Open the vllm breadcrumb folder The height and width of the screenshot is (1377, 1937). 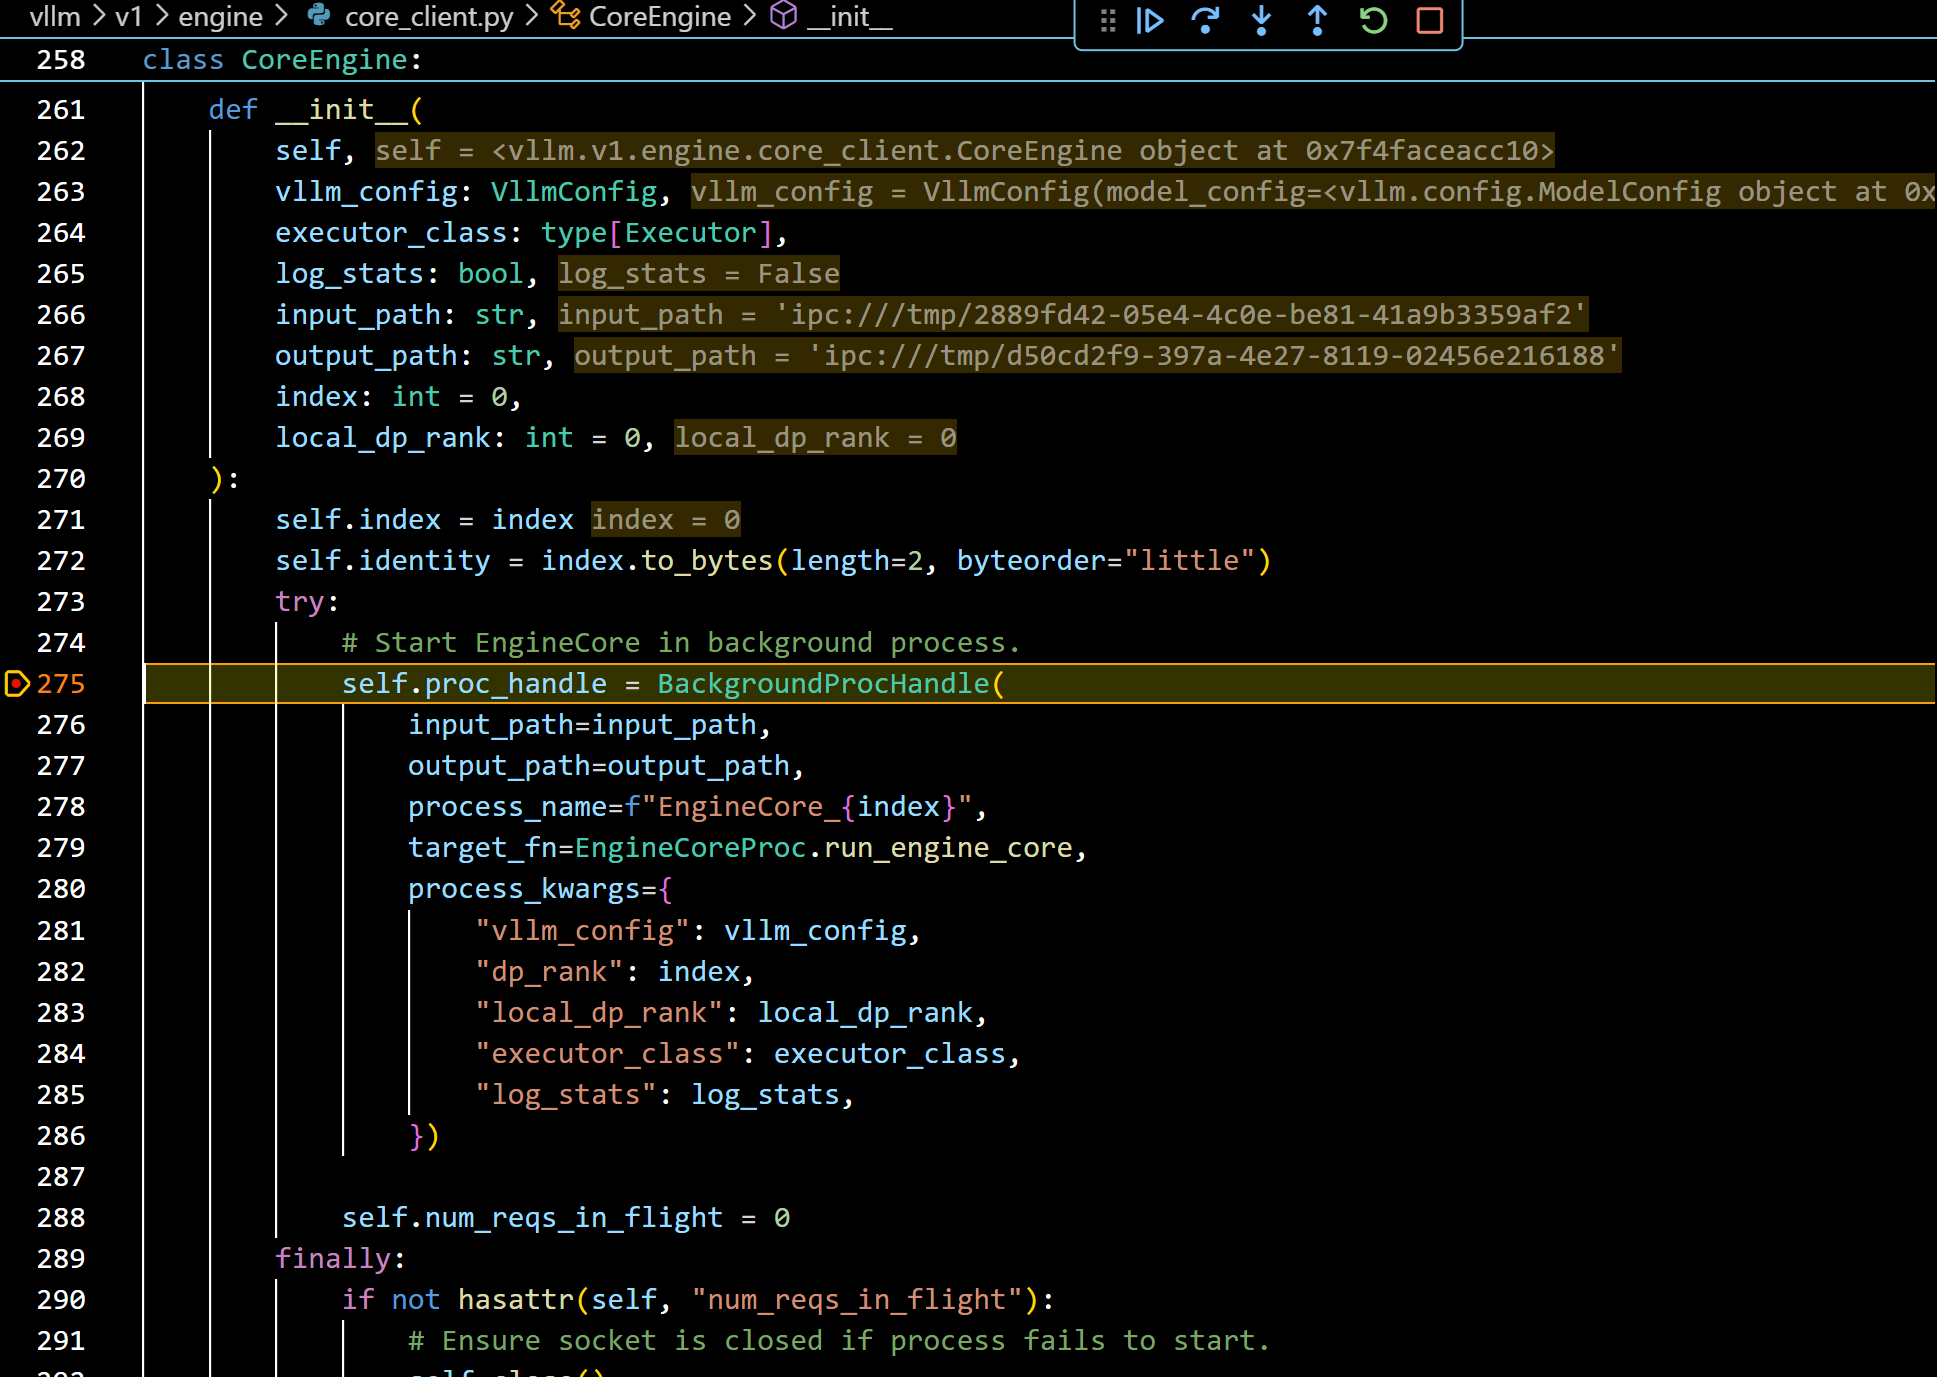point(55,16)
